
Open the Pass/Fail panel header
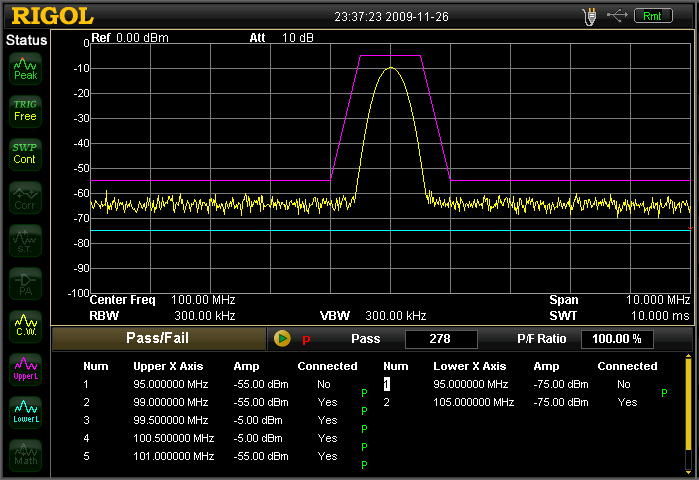[x=158, y=339]
